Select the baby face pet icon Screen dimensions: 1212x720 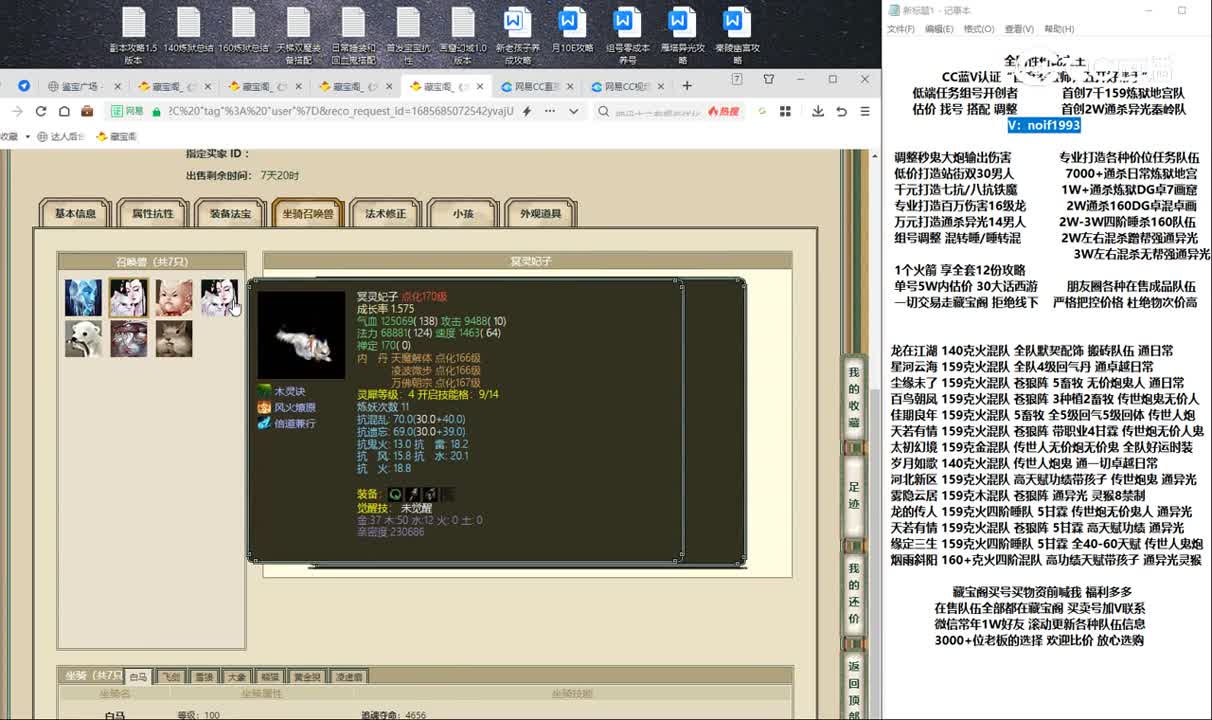[x=173, y=297]
